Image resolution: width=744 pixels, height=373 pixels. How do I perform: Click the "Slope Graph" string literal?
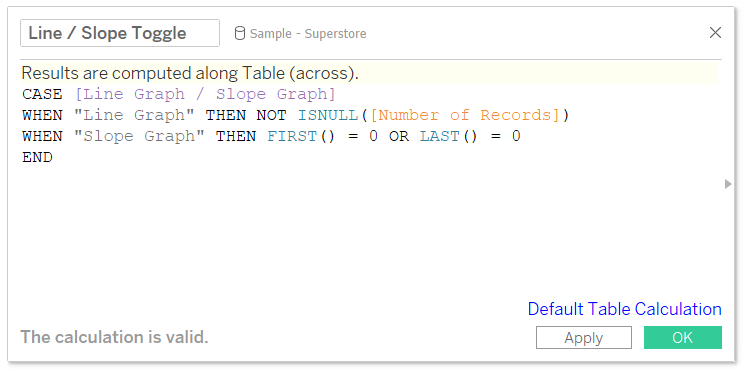pyautogui.click(x=139, y=136)
